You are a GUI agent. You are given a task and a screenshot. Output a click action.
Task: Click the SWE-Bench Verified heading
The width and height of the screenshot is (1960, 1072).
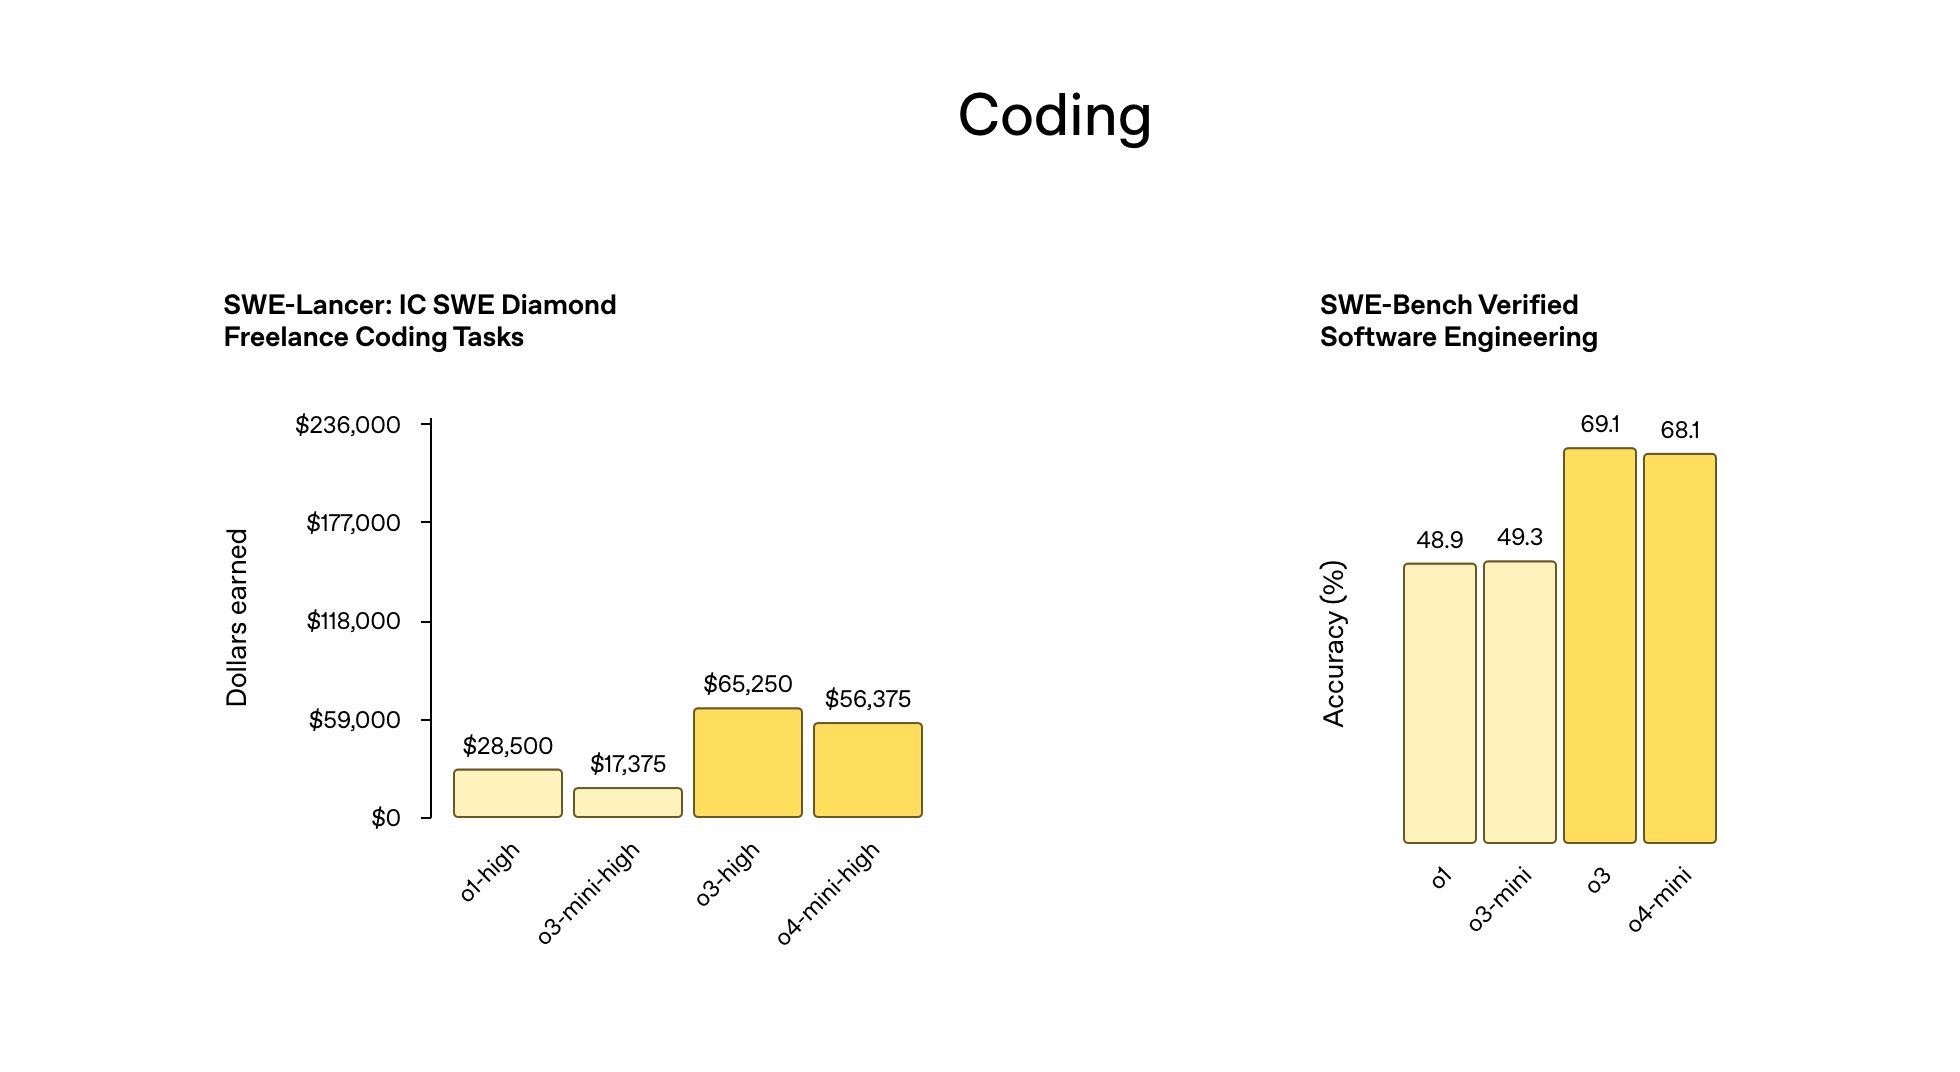click(1459, 321)
